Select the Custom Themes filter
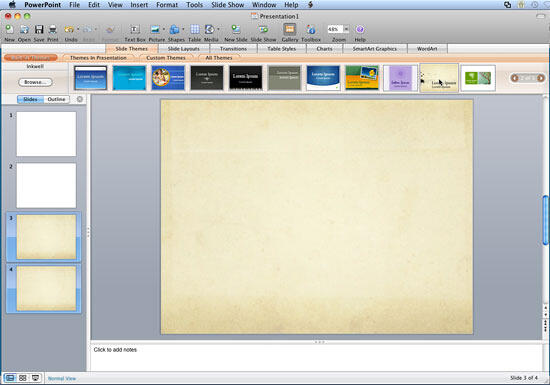550x385 pixels. click(x=166, y=58)
